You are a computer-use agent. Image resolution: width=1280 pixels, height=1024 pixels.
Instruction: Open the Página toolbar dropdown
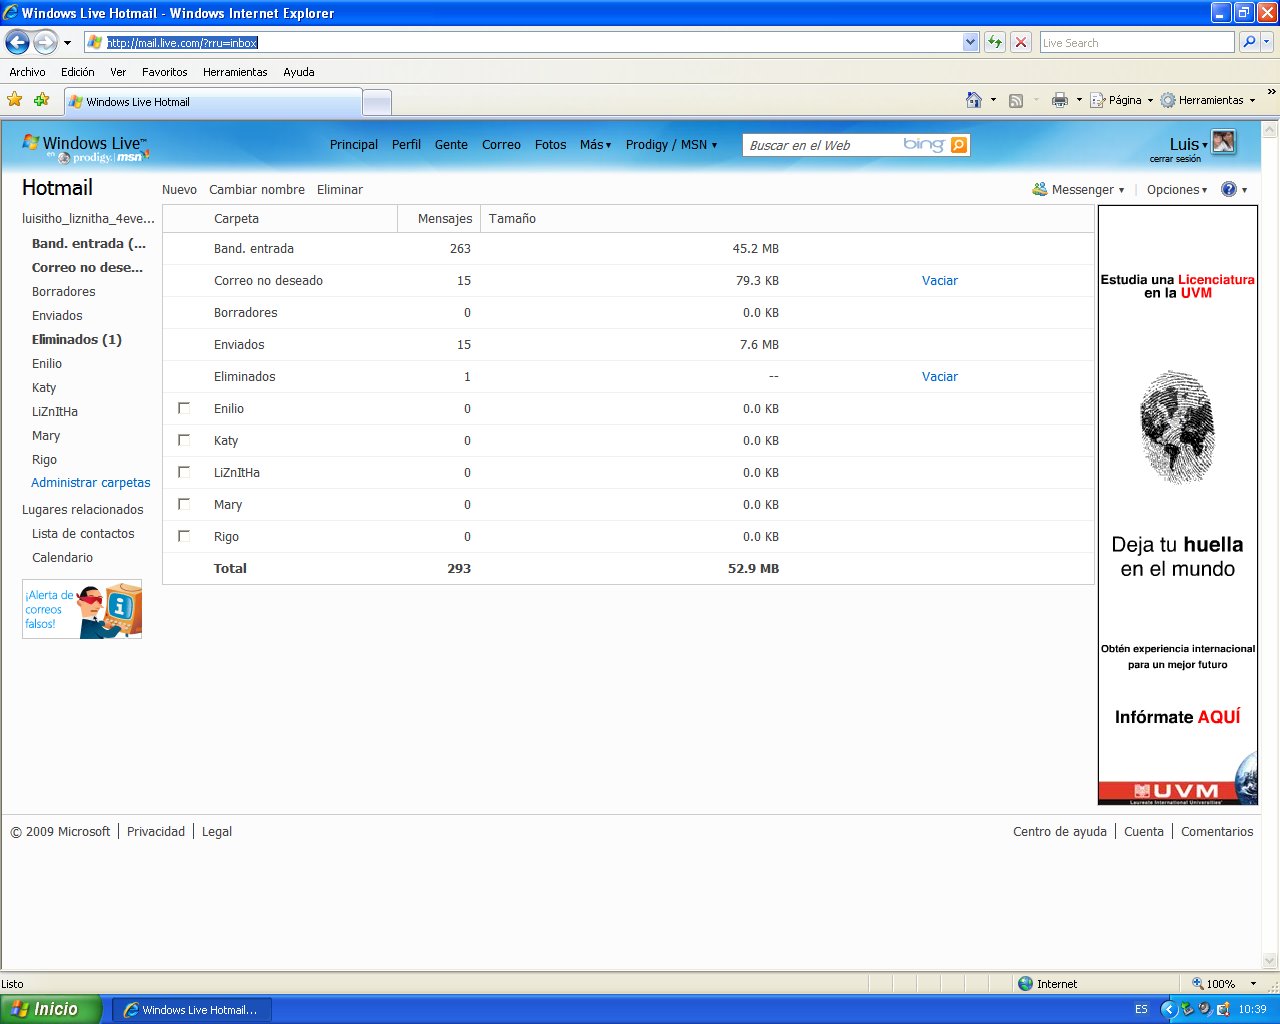[1121, 100]
